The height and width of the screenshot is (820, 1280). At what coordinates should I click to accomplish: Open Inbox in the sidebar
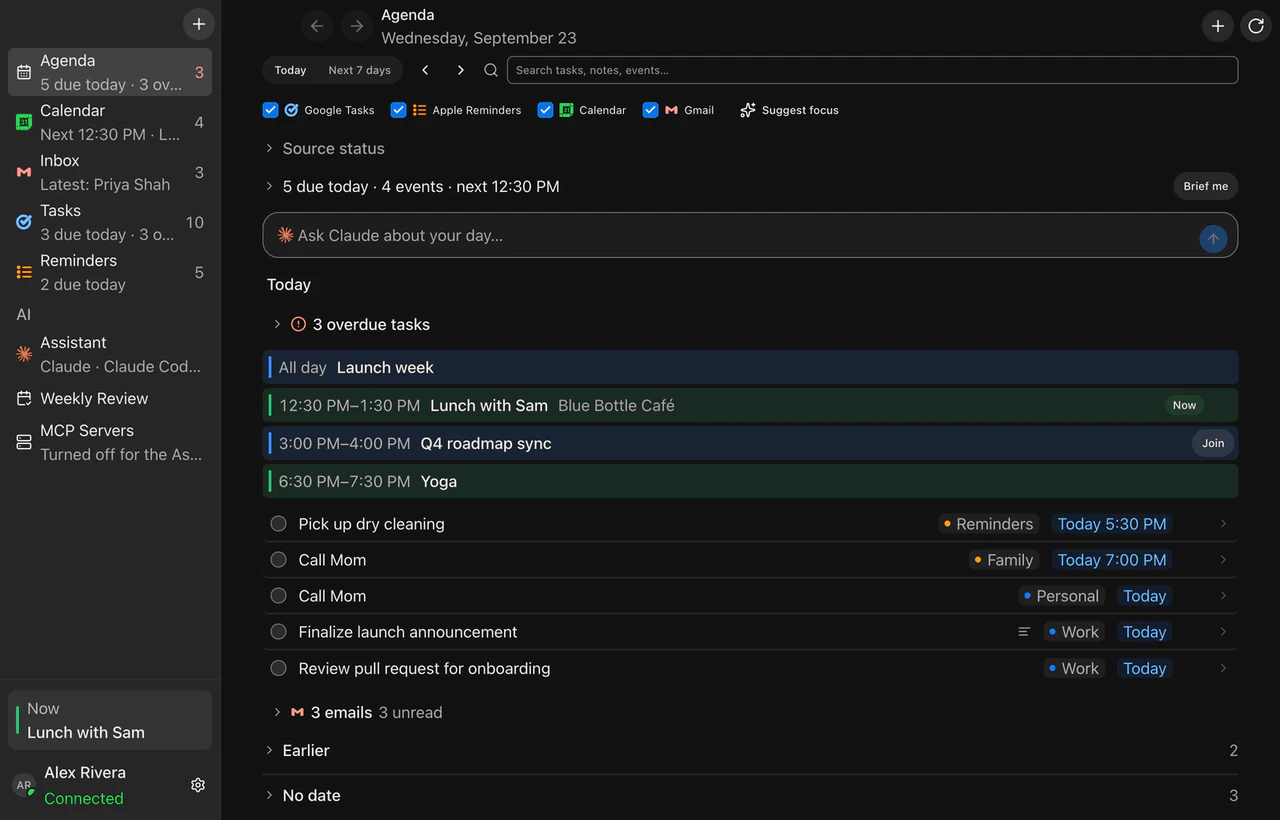click(x=110, y=172)
